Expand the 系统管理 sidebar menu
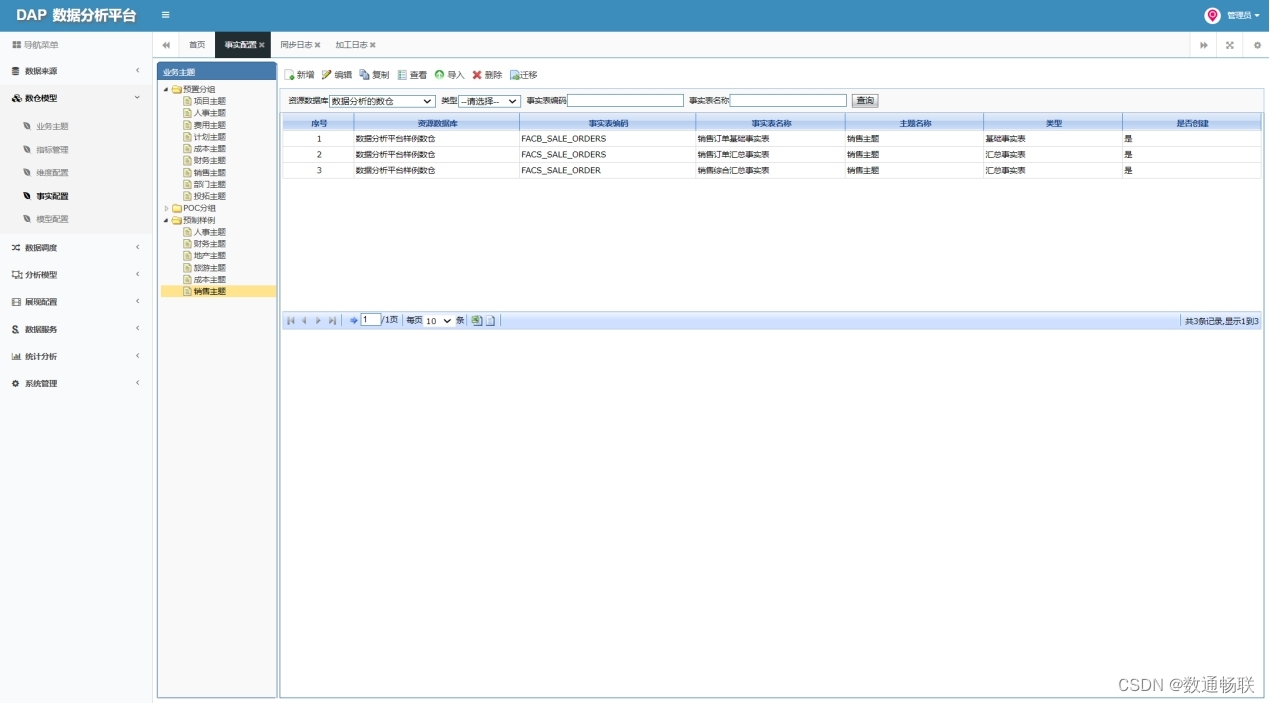Viewport: 1270px width, 703px height. [x=76, y=383]
